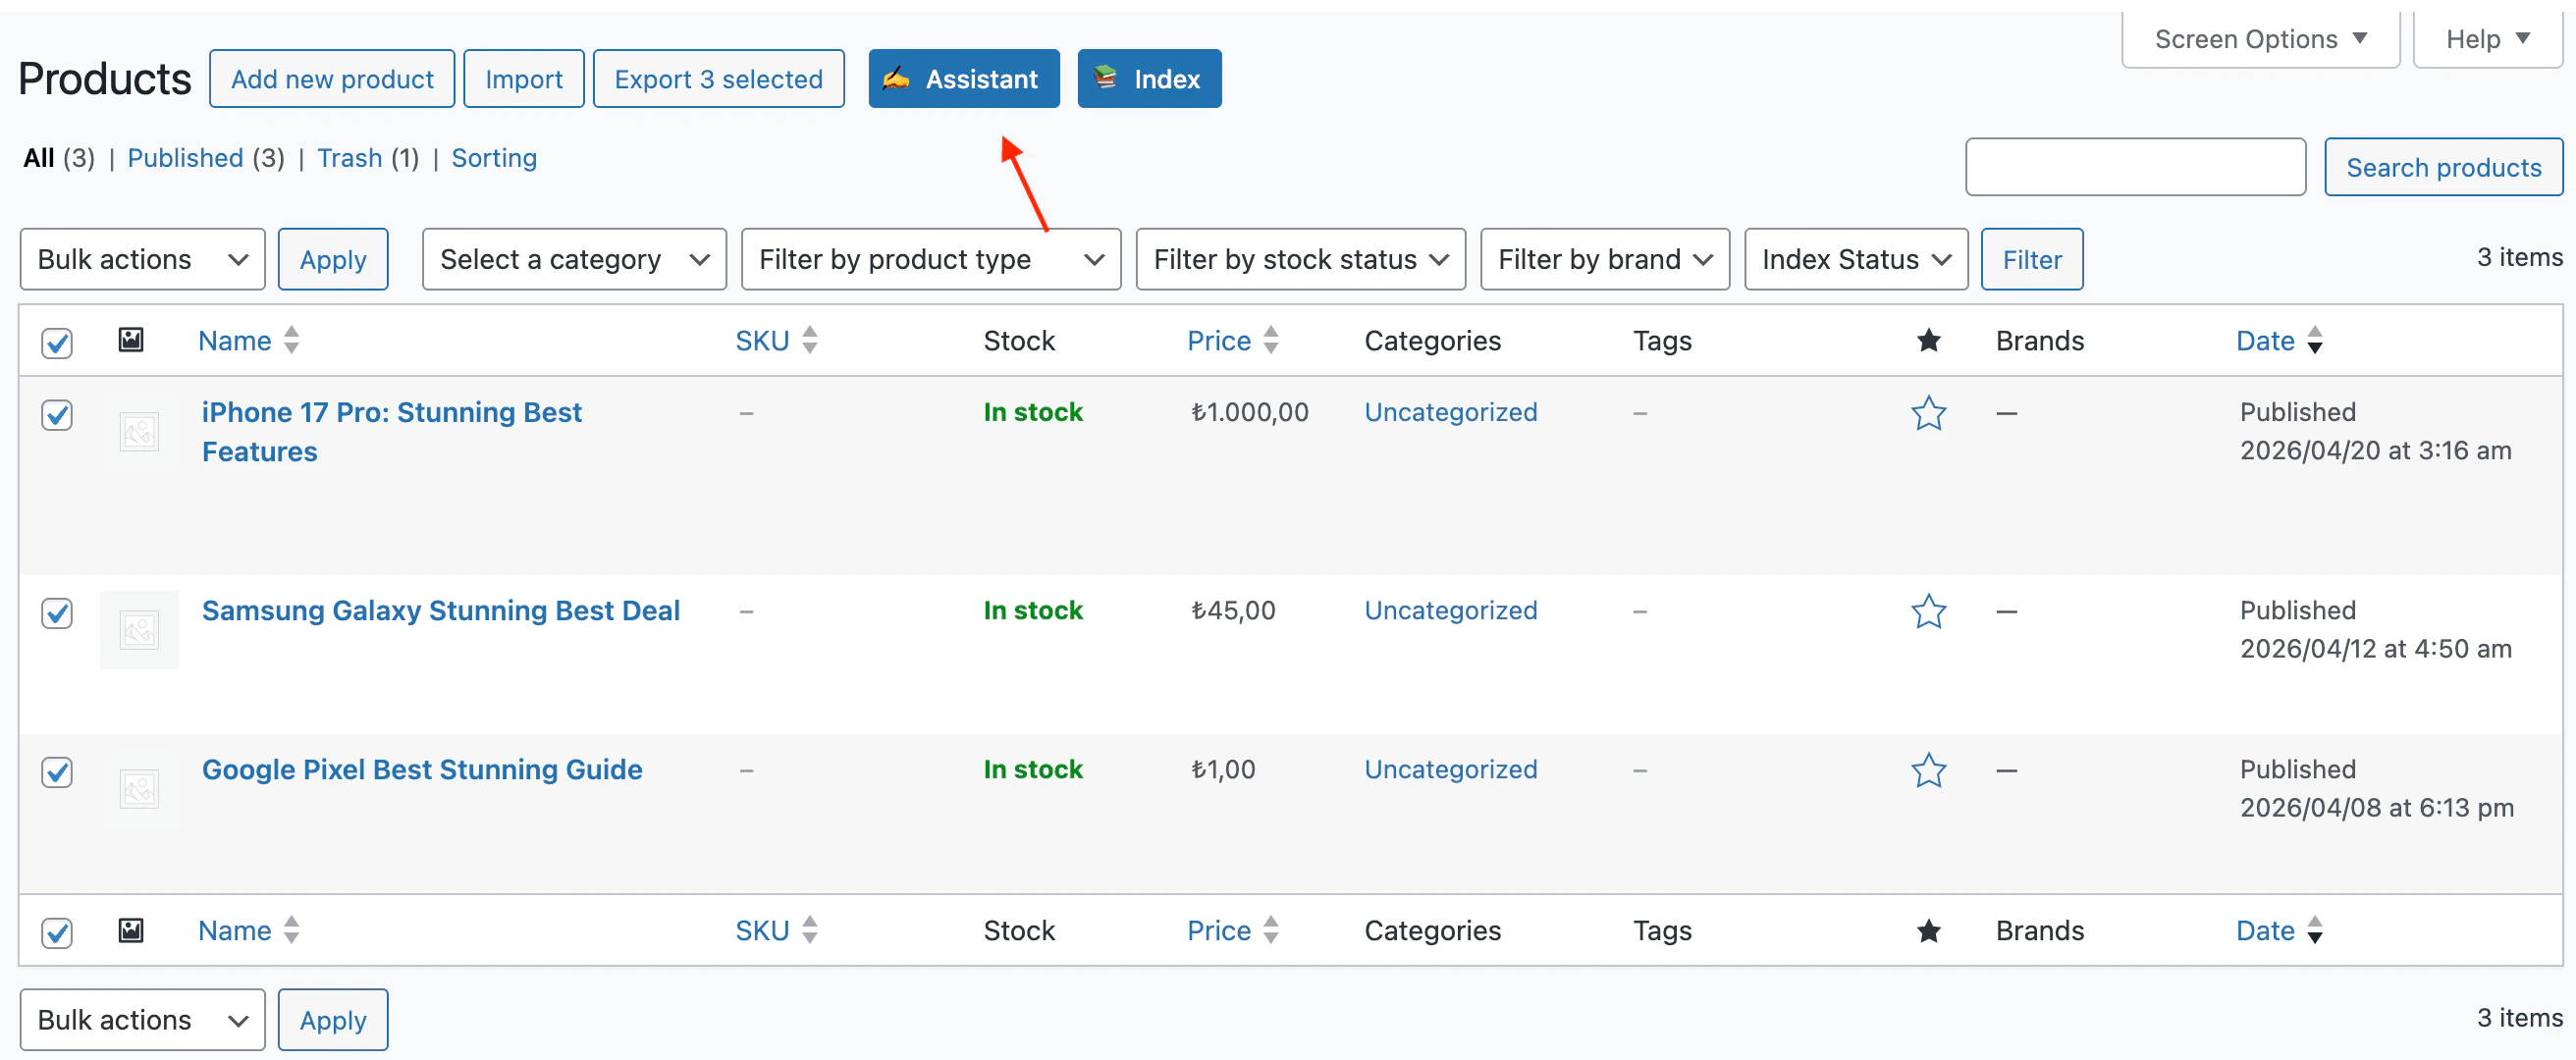Open Samsung Galaxy placeholder thumbnail
The width and height of the screenshot is (2576, 1060).
coord(139,630)
